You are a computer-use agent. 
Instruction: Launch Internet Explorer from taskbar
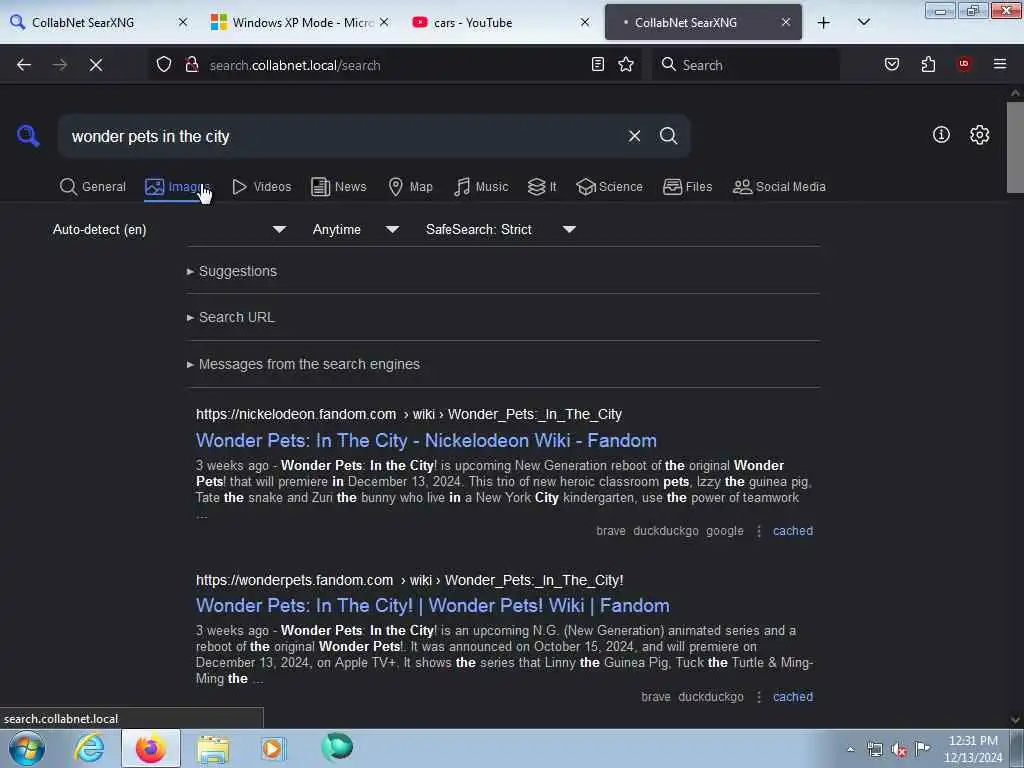pos(89,748)
